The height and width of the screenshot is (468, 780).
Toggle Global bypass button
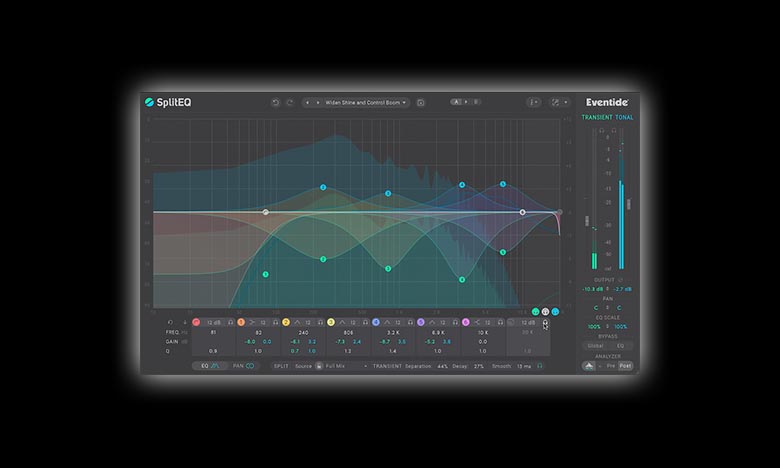[x=595, y=346]
